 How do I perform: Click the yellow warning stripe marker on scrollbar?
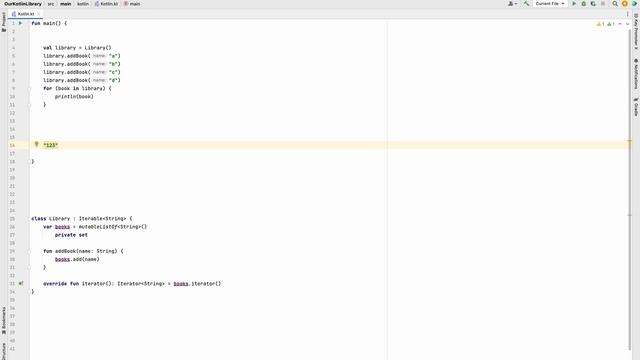(630, 142)
